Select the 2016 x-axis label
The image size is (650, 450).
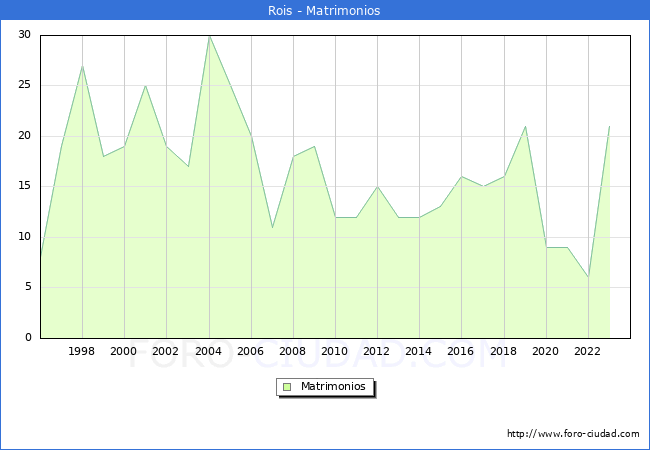pyautogui.click(x=460, y=351)
